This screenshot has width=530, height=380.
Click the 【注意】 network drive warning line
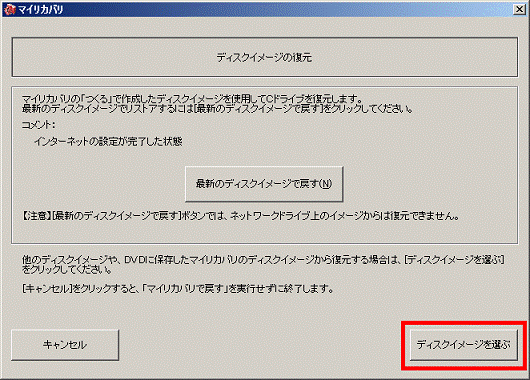240,216
